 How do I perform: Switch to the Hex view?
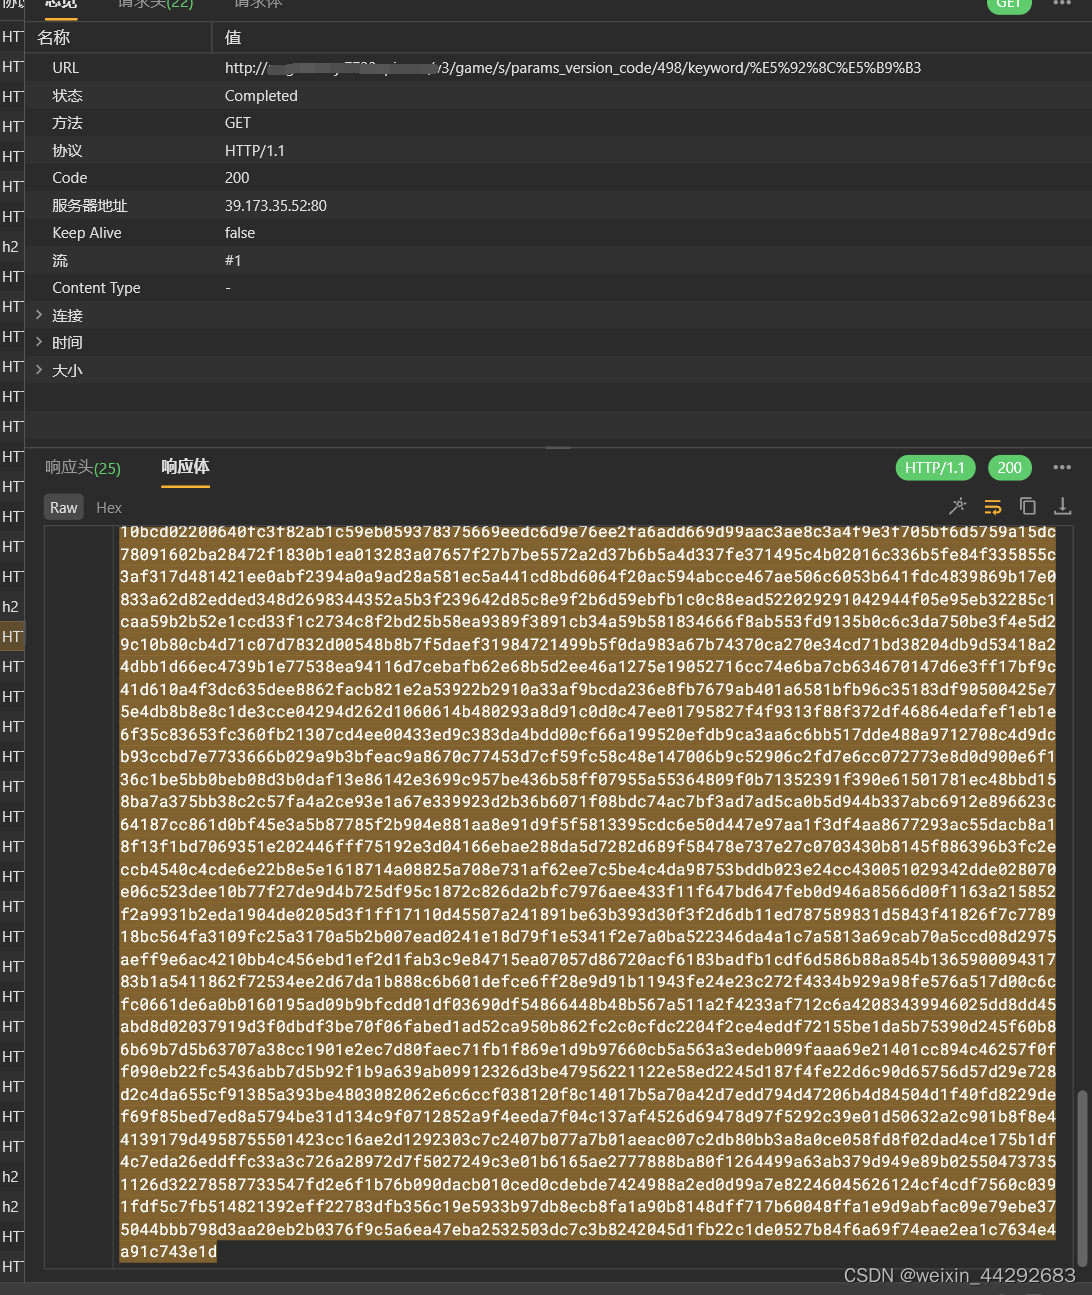pyautogui.click(x=109, y=508)
